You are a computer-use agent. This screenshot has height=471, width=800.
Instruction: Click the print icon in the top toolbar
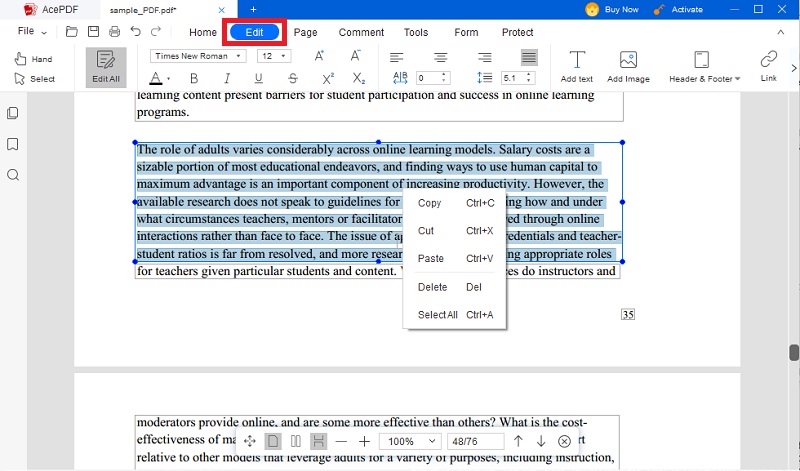pyautogui.click(x=114, y=32)
